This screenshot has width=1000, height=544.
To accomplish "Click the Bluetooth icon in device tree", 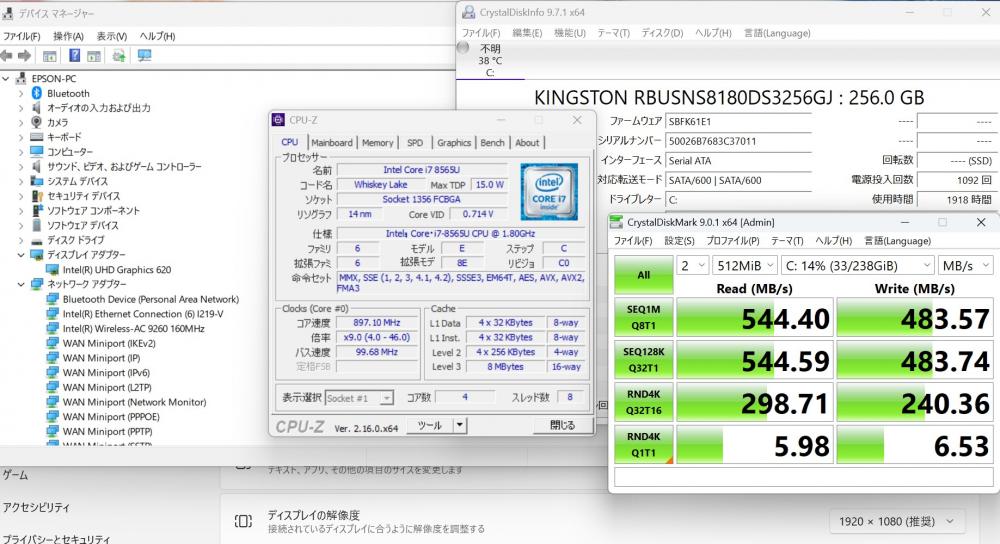I will pos(37,93).
